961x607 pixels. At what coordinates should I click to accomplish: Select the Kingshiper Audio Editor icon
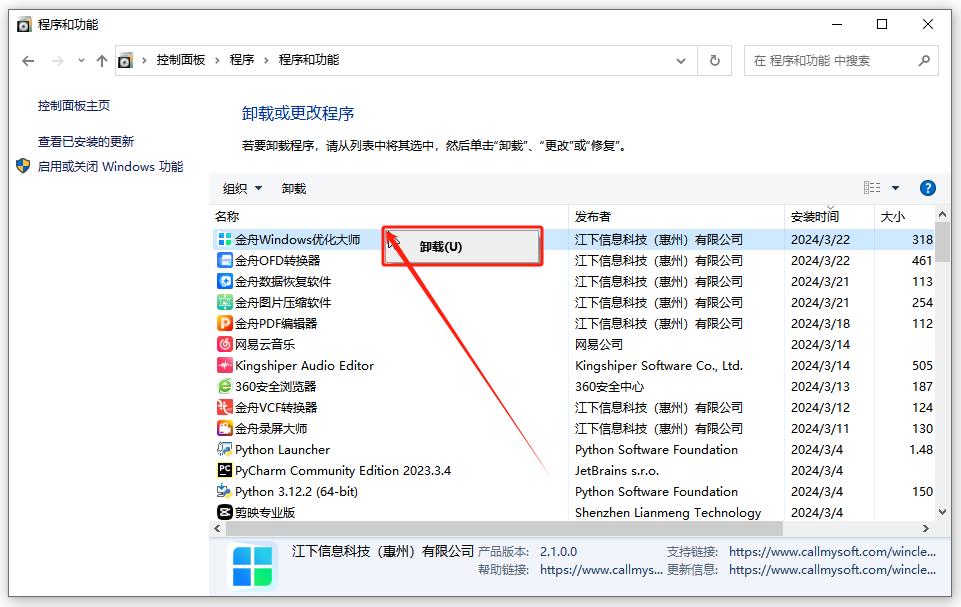[225, 365]
